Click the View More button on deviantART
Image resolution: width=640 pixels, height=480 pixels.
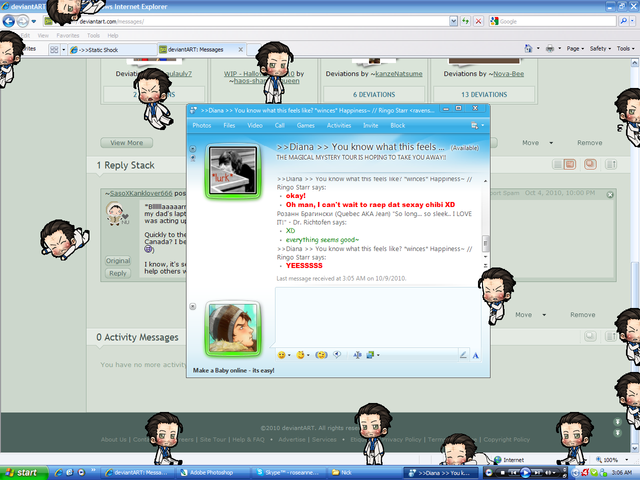[x=127, y=143]
